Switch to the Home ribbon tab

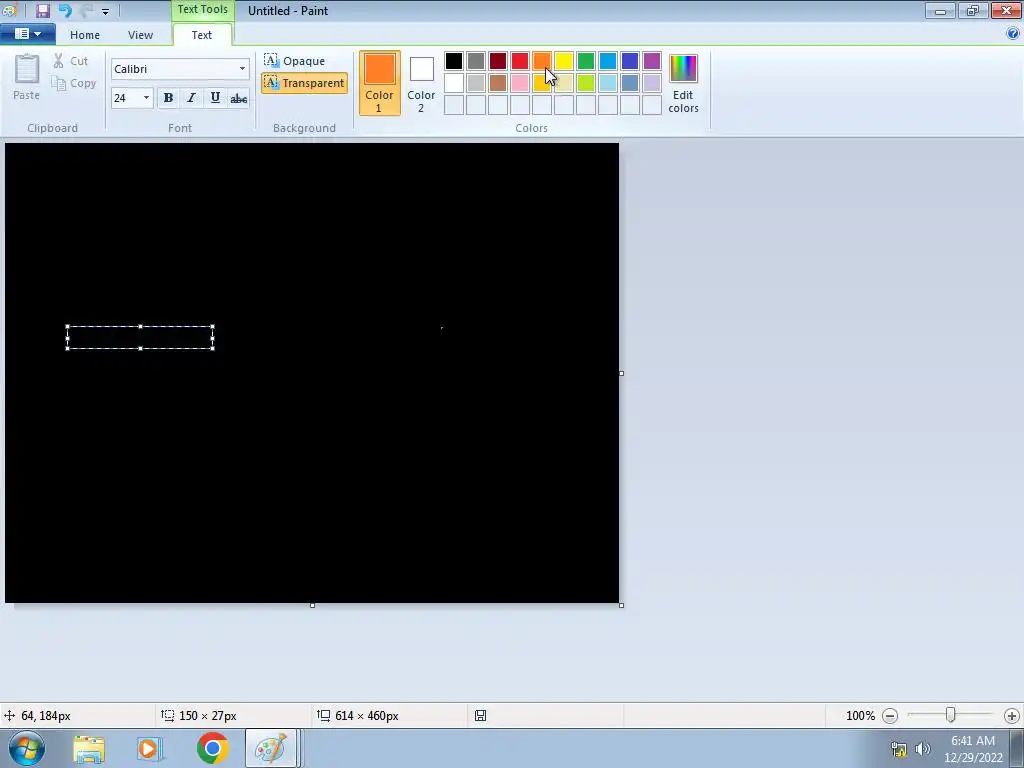point(85,35)
